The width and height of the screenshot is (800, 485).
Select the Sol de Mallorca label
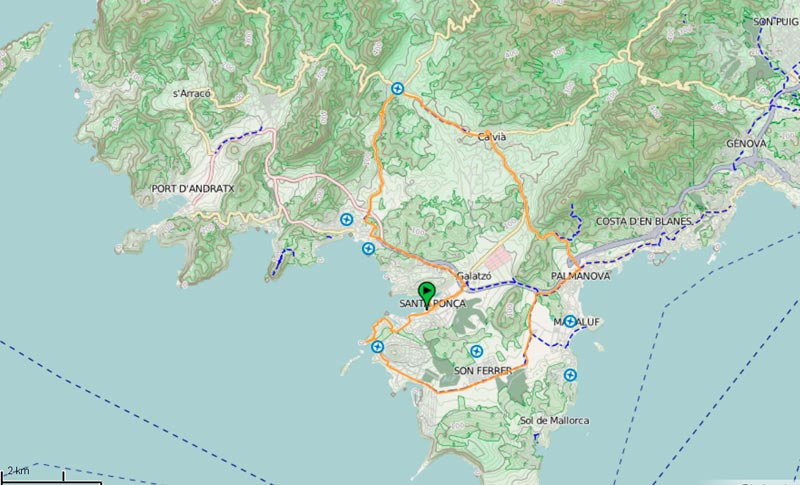point(555,420)
